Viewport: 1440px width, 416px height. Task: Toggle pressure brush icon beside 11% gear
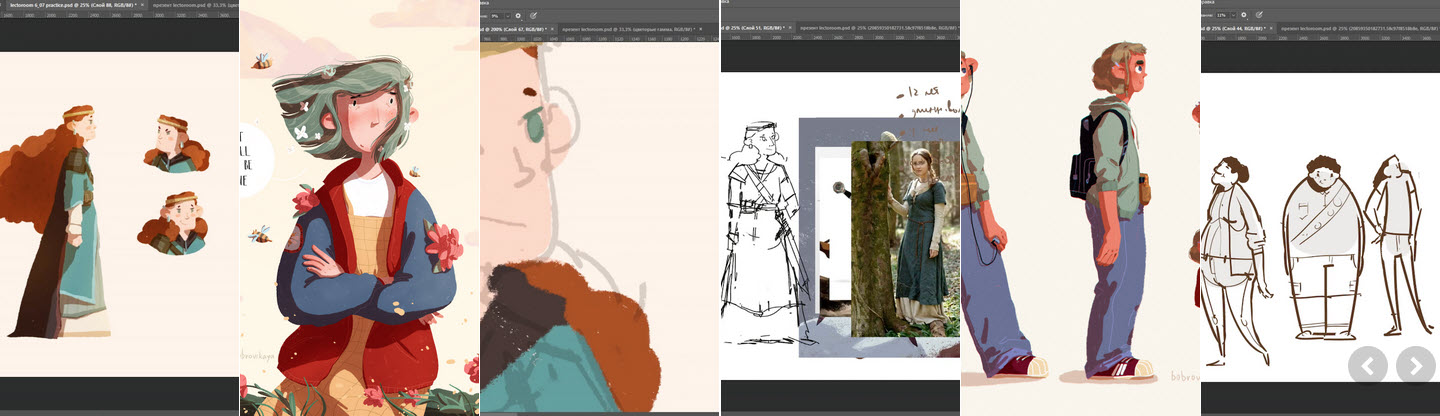1259,15
